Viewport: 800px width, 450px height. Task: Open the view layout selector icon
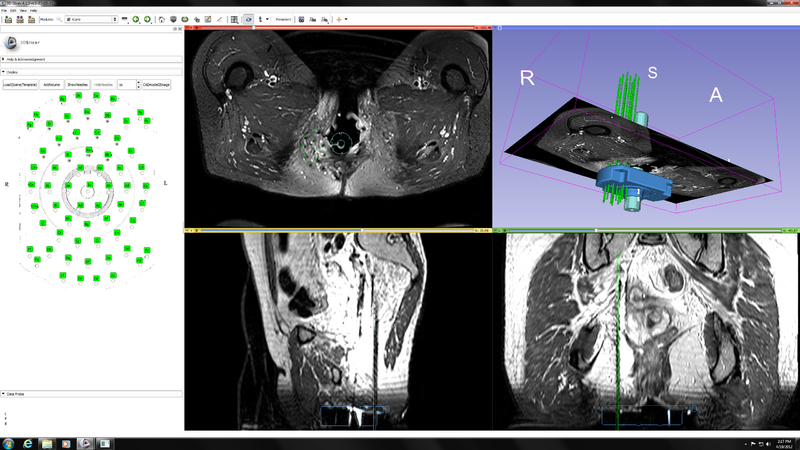click(234, 19)
